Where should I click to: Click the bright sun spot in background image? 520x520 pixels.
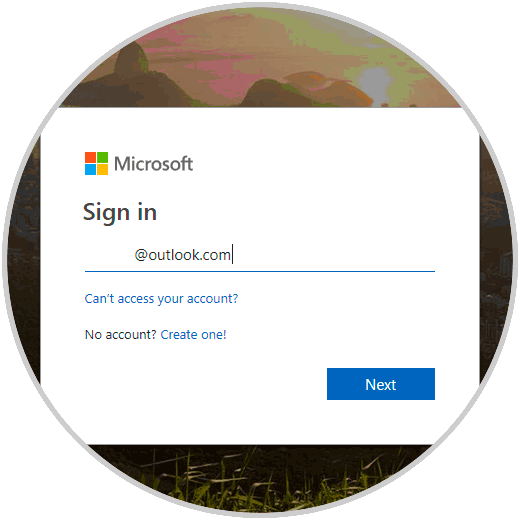point(375,82)
